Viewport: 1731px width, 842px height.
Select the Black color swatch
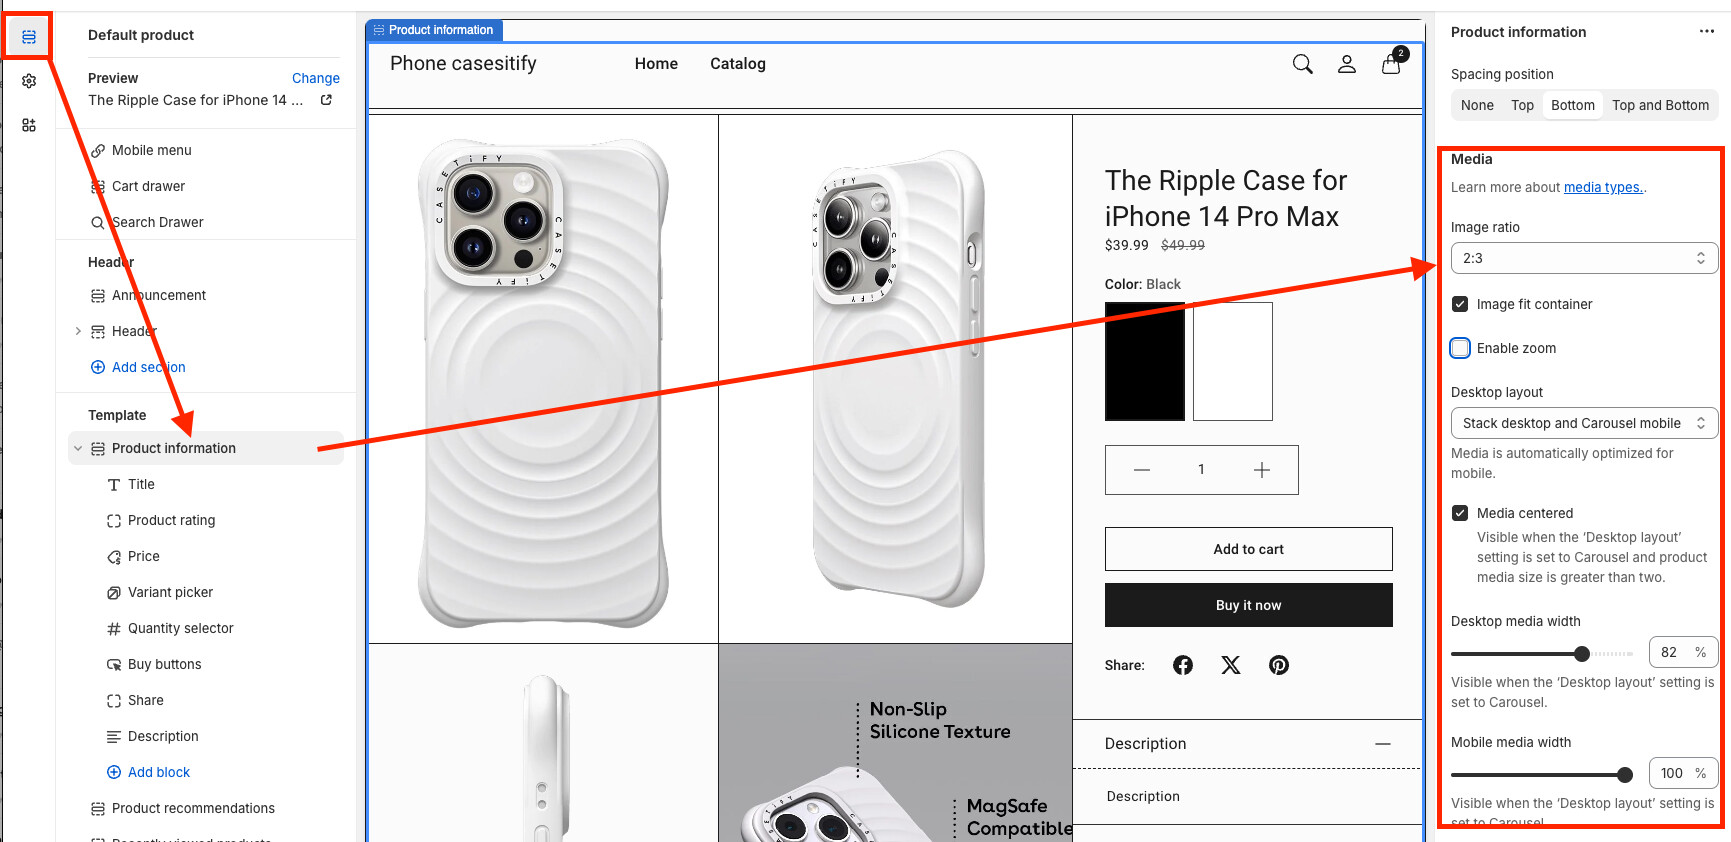tap(1145, 361)
